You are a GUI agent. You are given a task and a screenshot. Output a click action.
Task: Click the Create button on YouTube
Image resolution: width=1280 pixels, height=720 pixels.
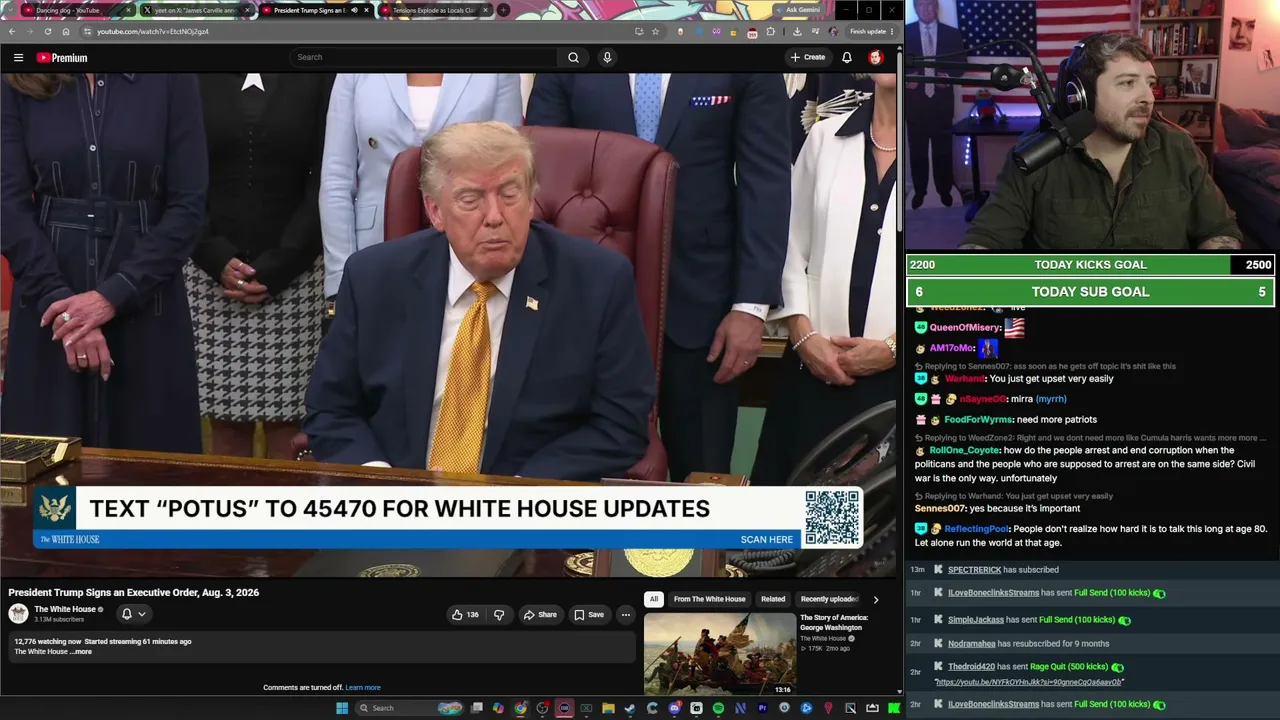point(808,58)
